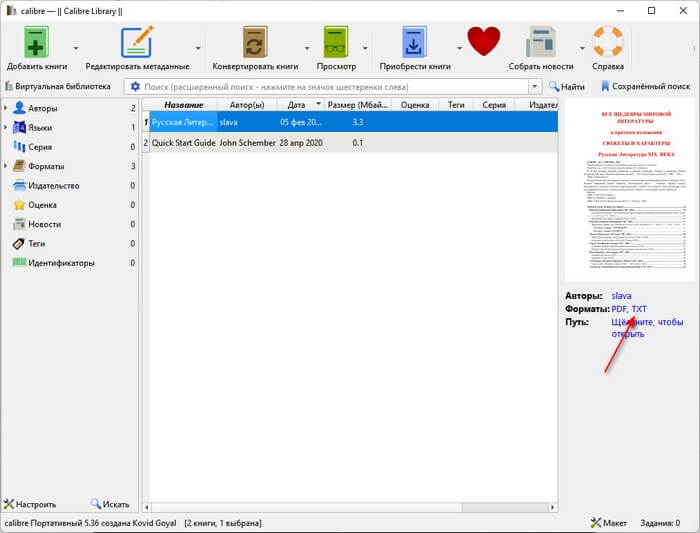Click the scroll left arrow of book list
This screenshot has height=533, width=700.
(x=146, y=508)
